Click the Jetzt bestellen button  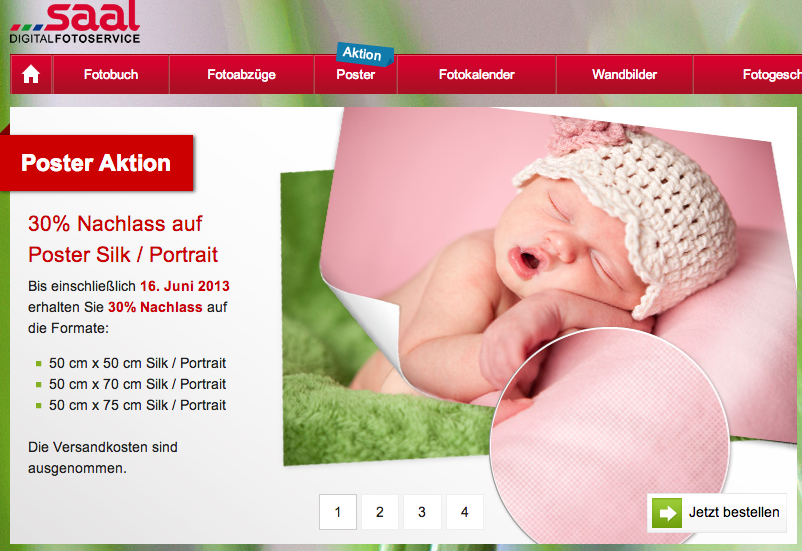pos(717,513)
